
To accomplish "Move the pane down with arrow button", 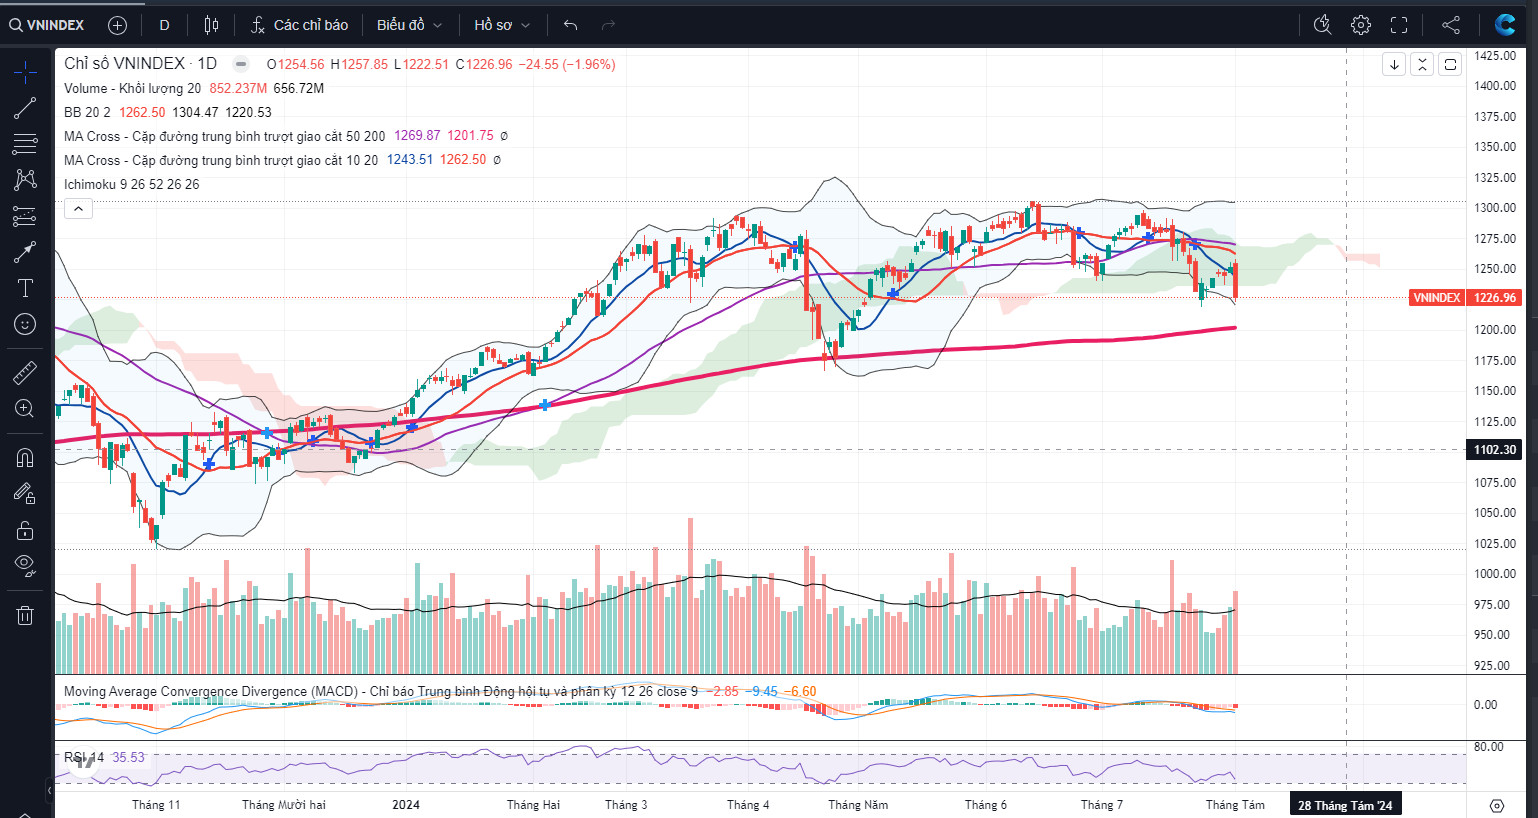I will 1394,64.
